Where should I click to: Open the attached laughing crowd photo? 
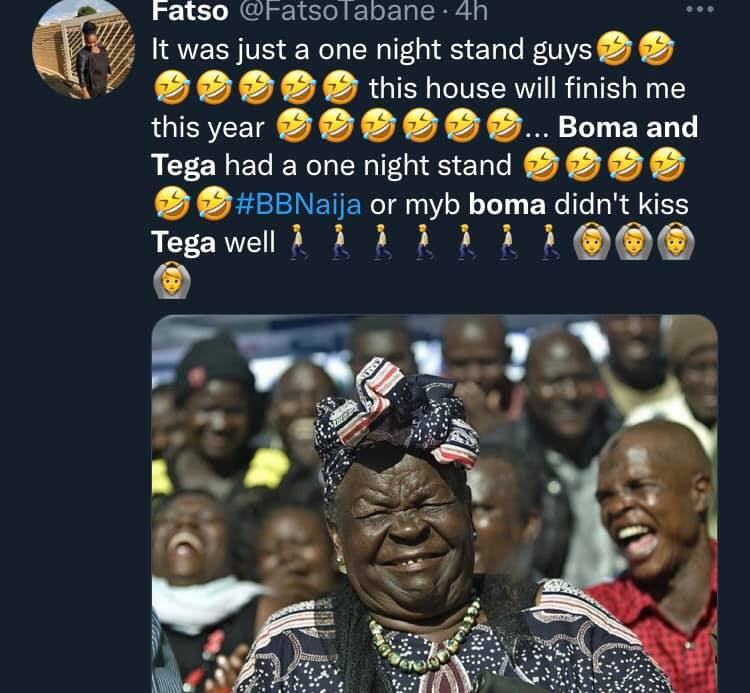434,504
